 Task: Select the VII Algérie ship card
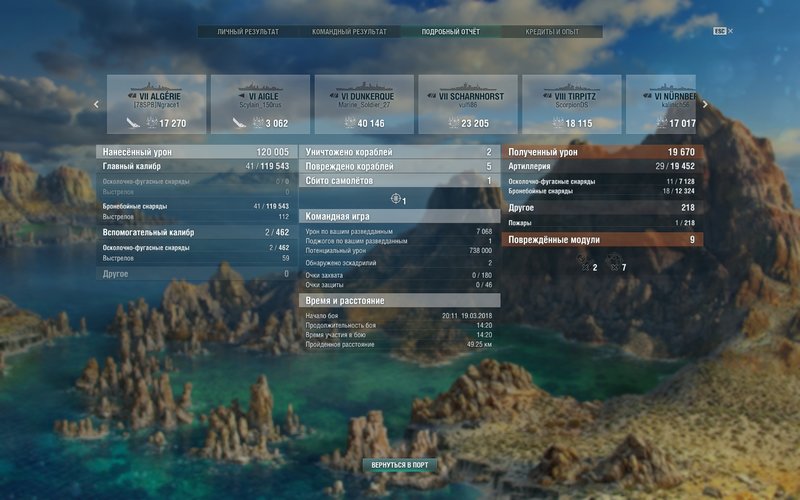[156, 104]
